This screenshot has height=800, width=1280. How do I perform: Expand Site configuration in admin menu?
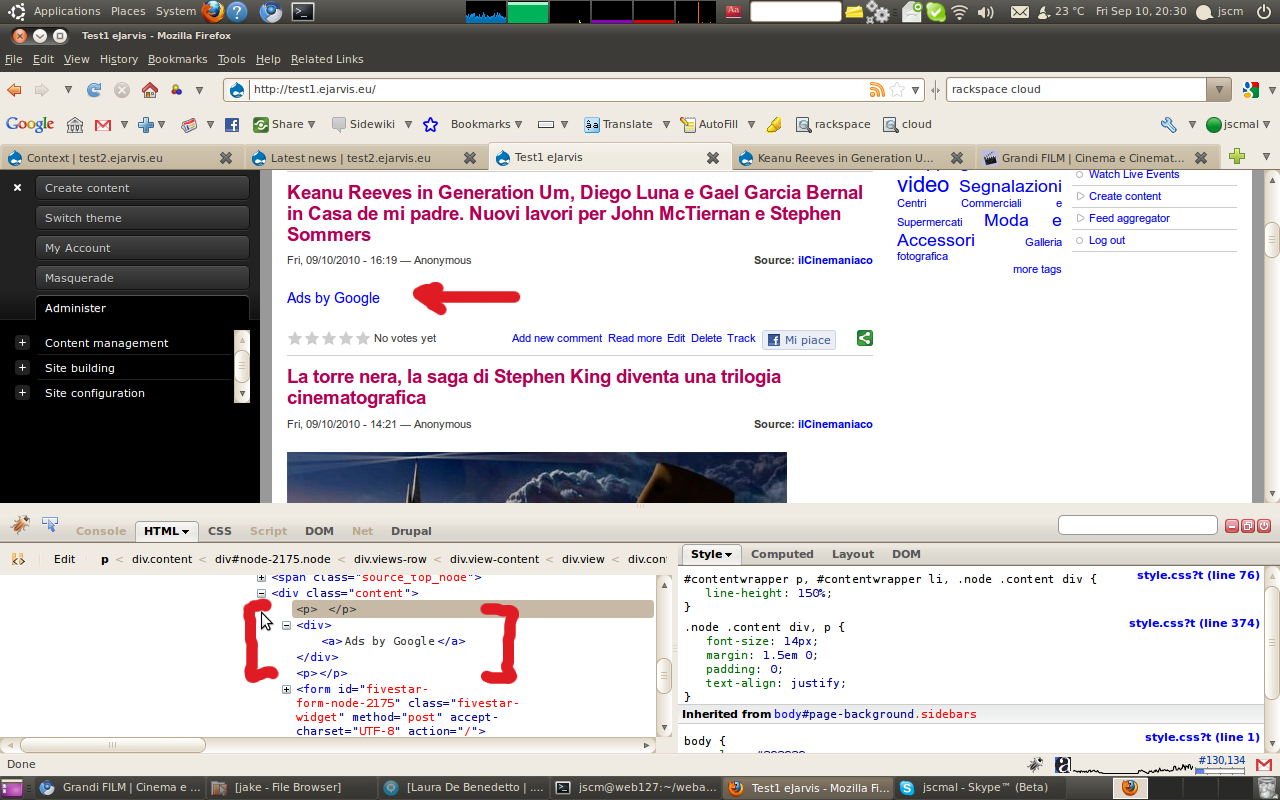(22, 393)
